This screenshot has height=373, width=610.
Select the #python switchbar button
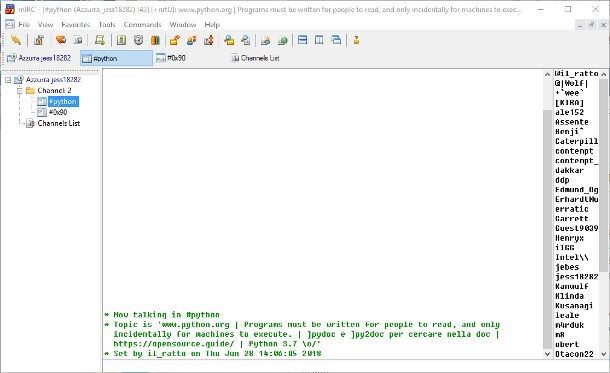(x=116, y=58)
